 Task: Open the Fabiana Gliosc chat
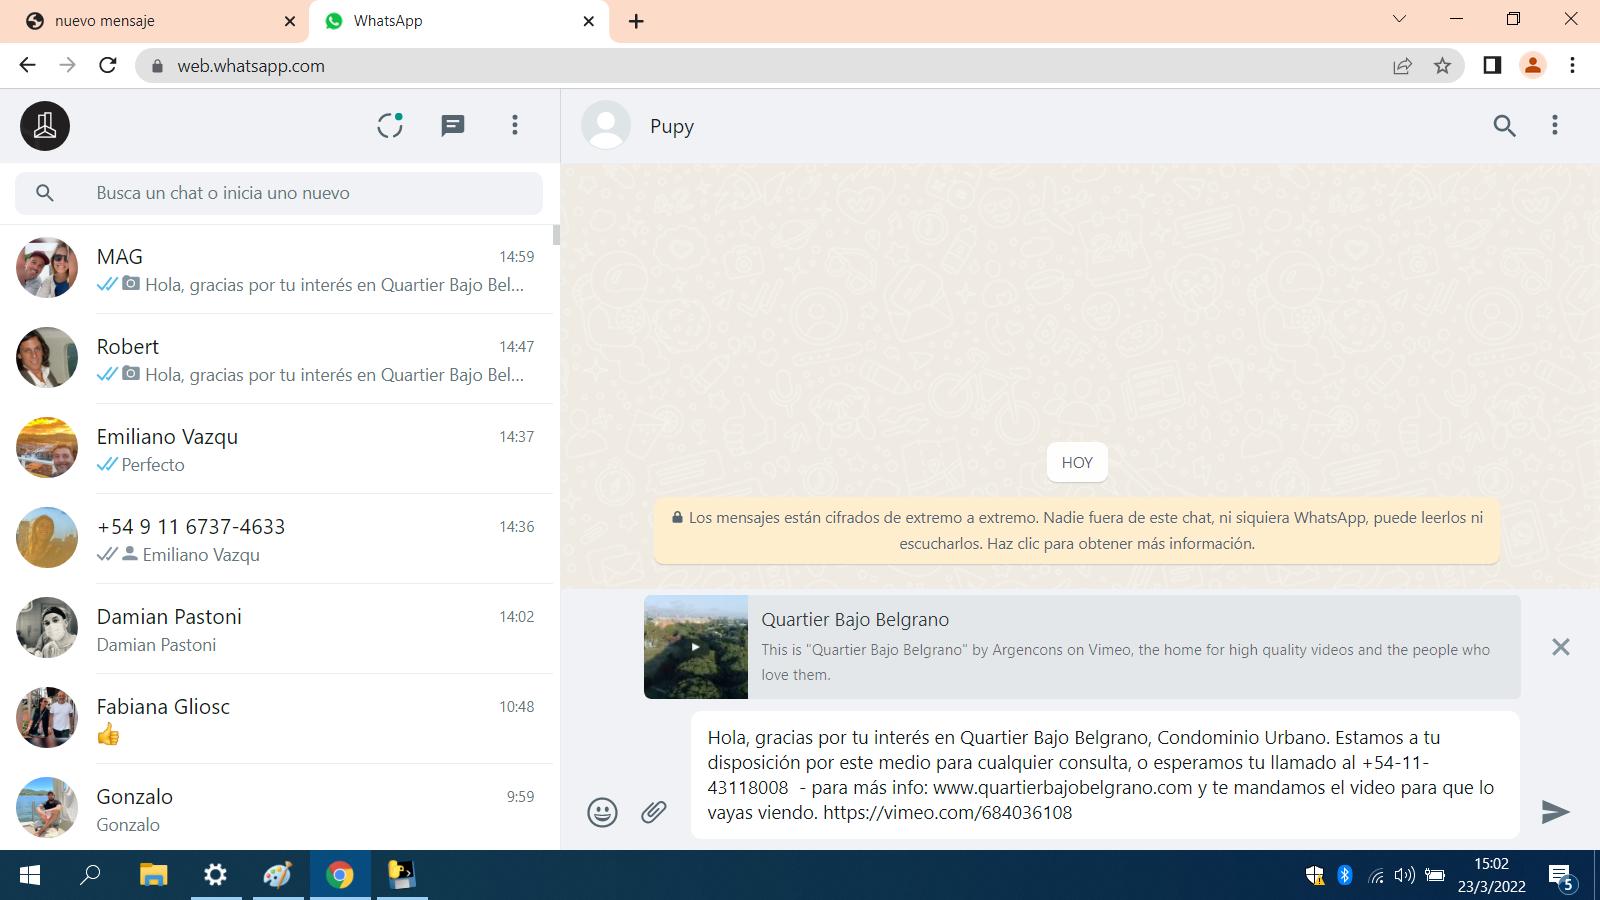[x=279, y=719]
